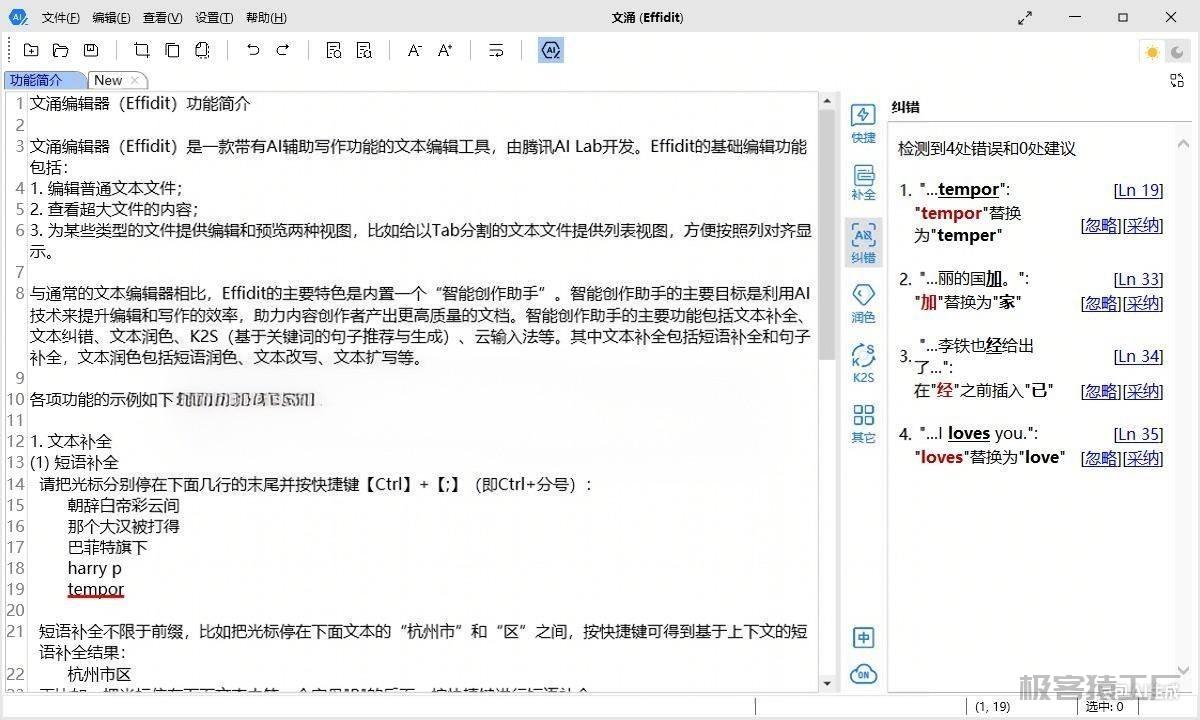Click the Save file toolbar icon

point(91,50)
